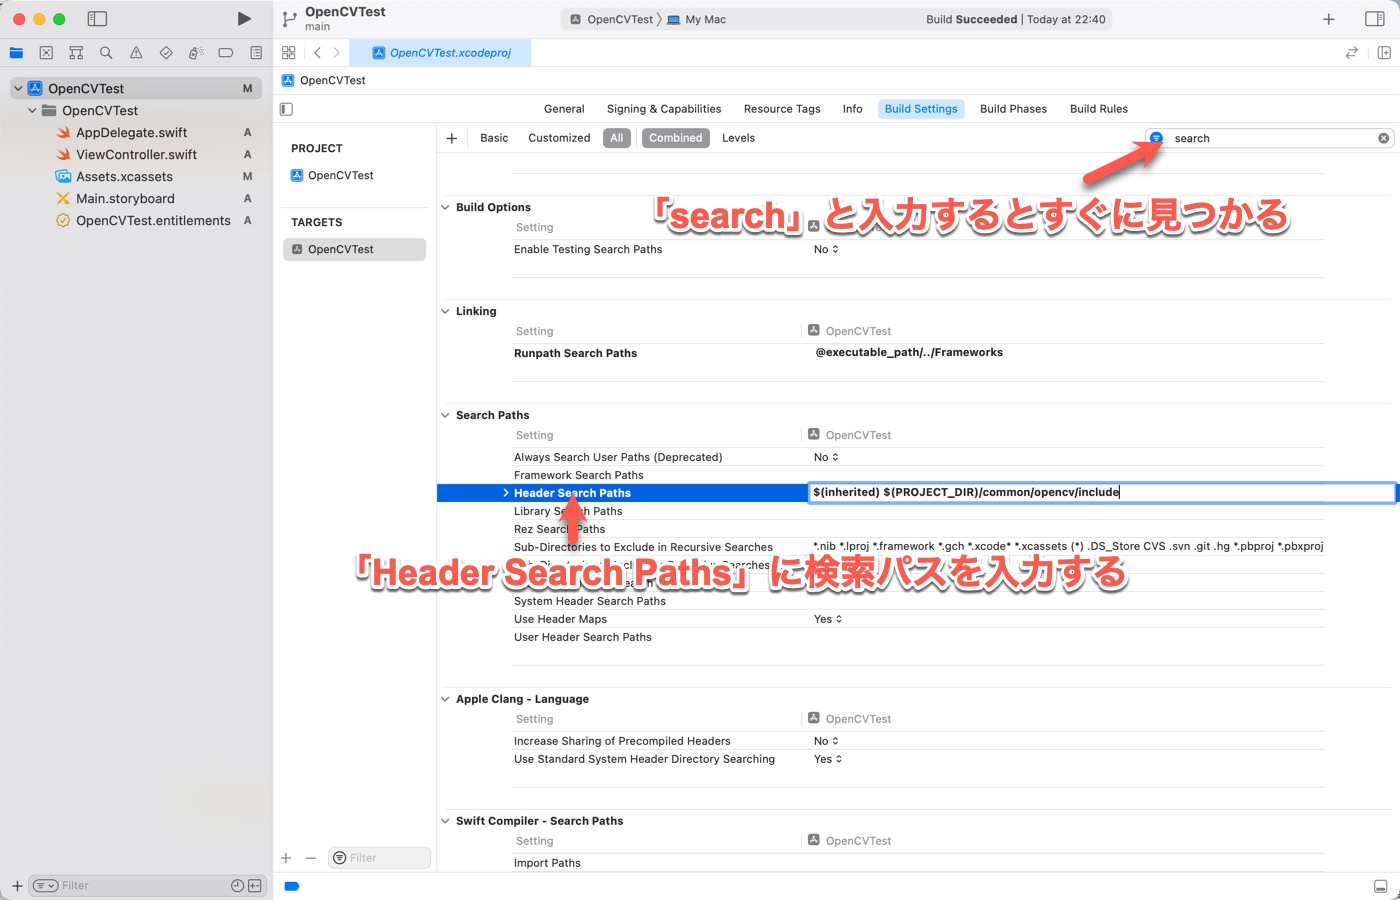
Task: Open the Test navigator diamond icon
Action: 166,53
